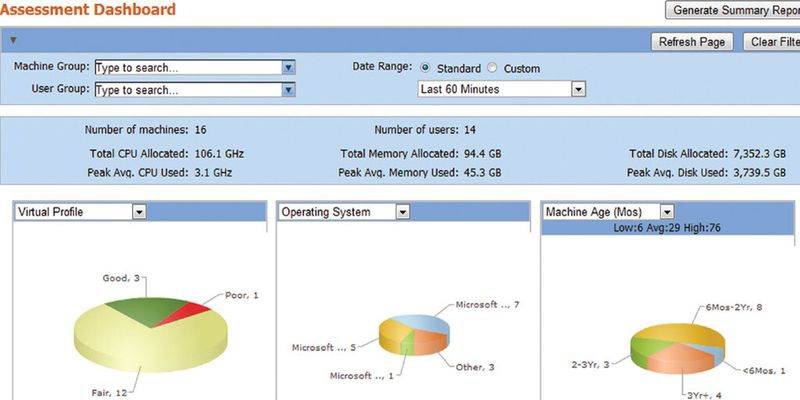Focus the User Group search field
This screenshot has width=800, height=400.
[x=188, y=90]
